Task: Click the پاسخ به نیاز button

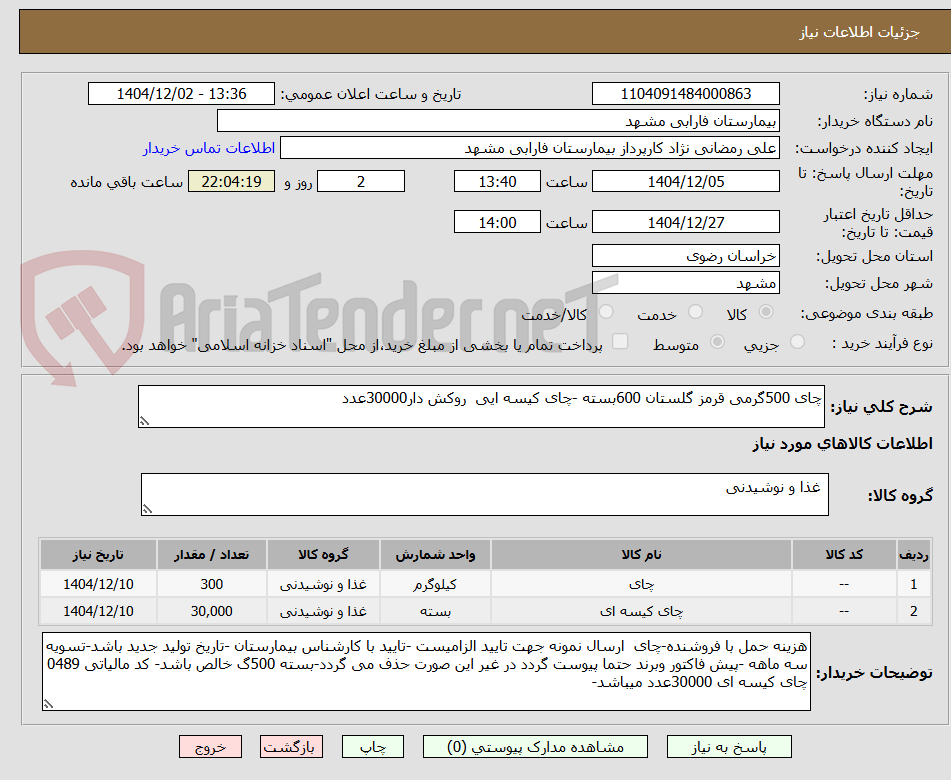Action: pos(729,747)
